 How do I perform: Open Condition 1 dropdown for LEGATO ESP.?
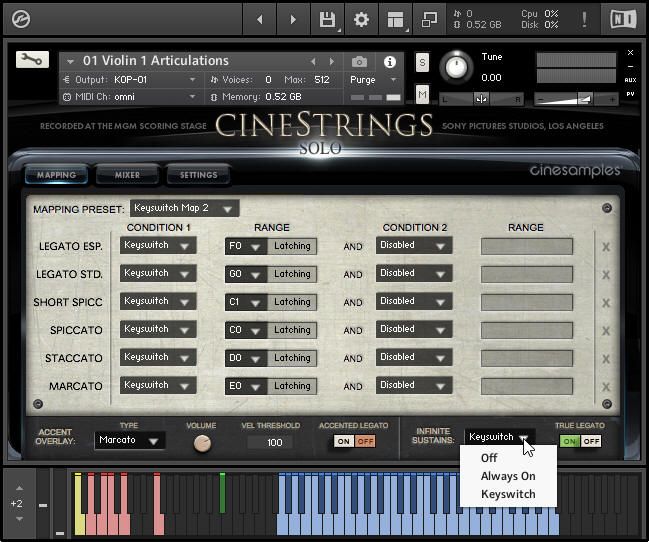tap(158, 245)
